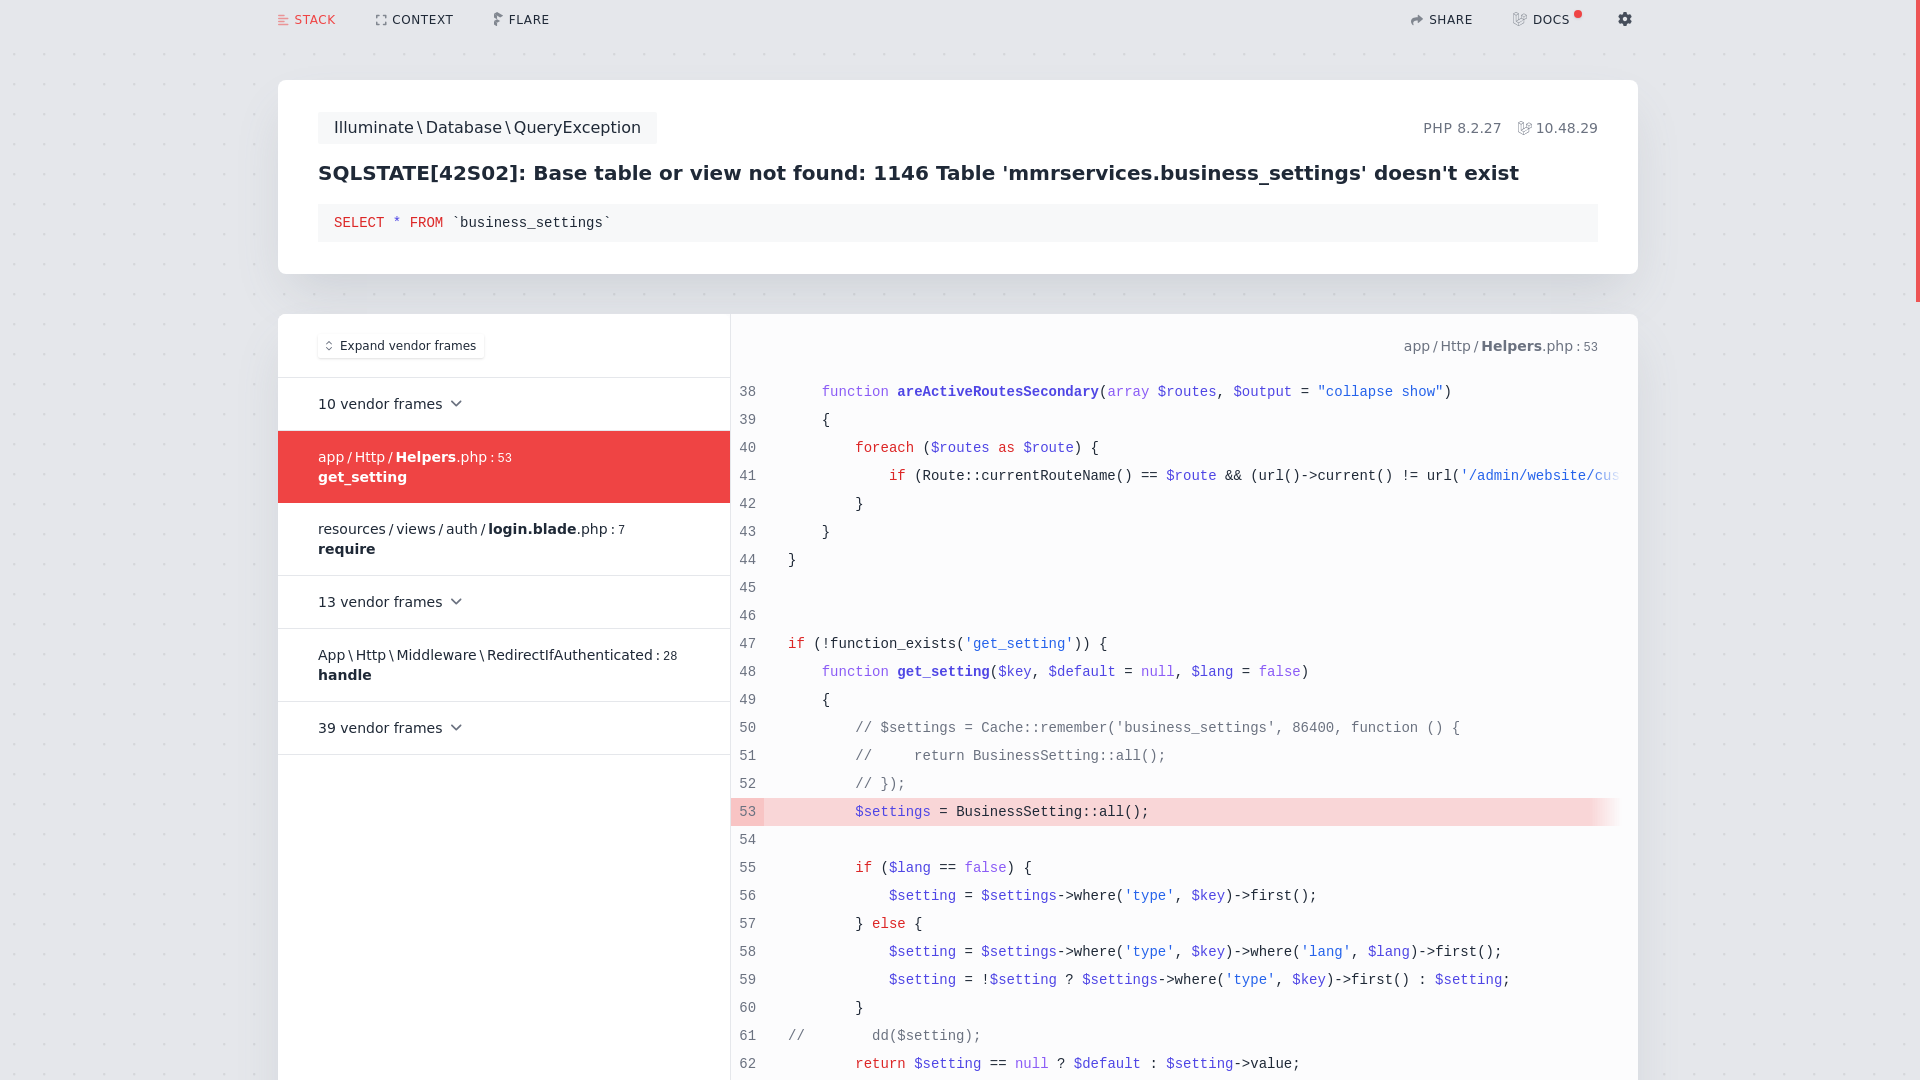Click the Laravel version 10.48.29 logo icon

tap(1525, 128)
